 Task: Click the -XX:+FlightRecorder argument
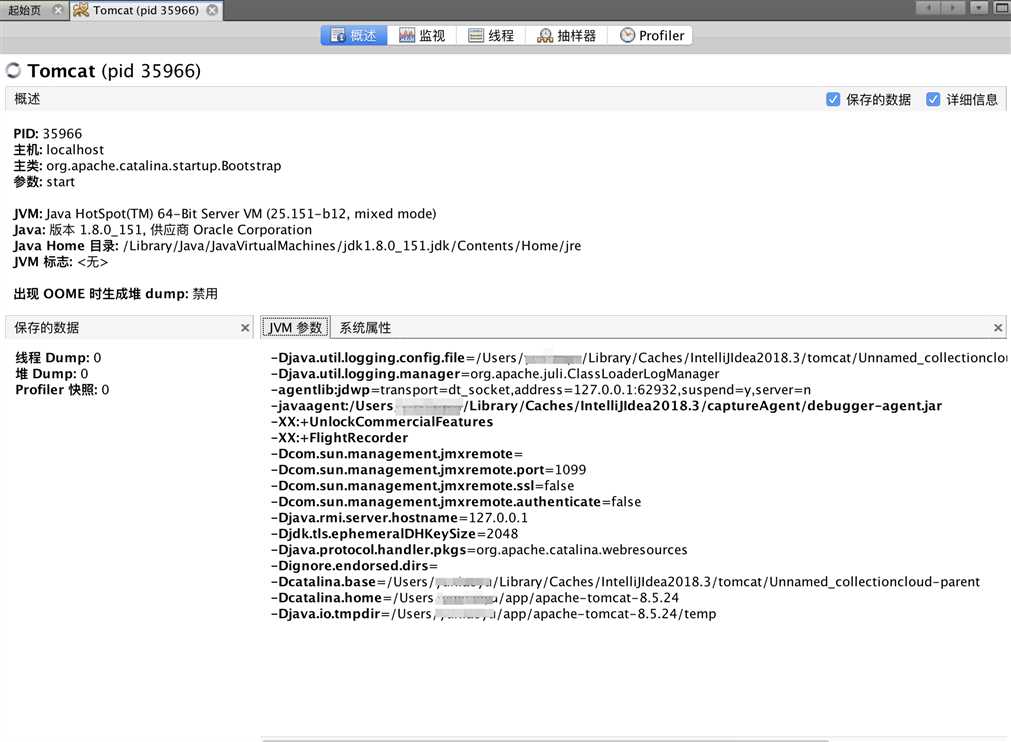[x=340, y=438]
